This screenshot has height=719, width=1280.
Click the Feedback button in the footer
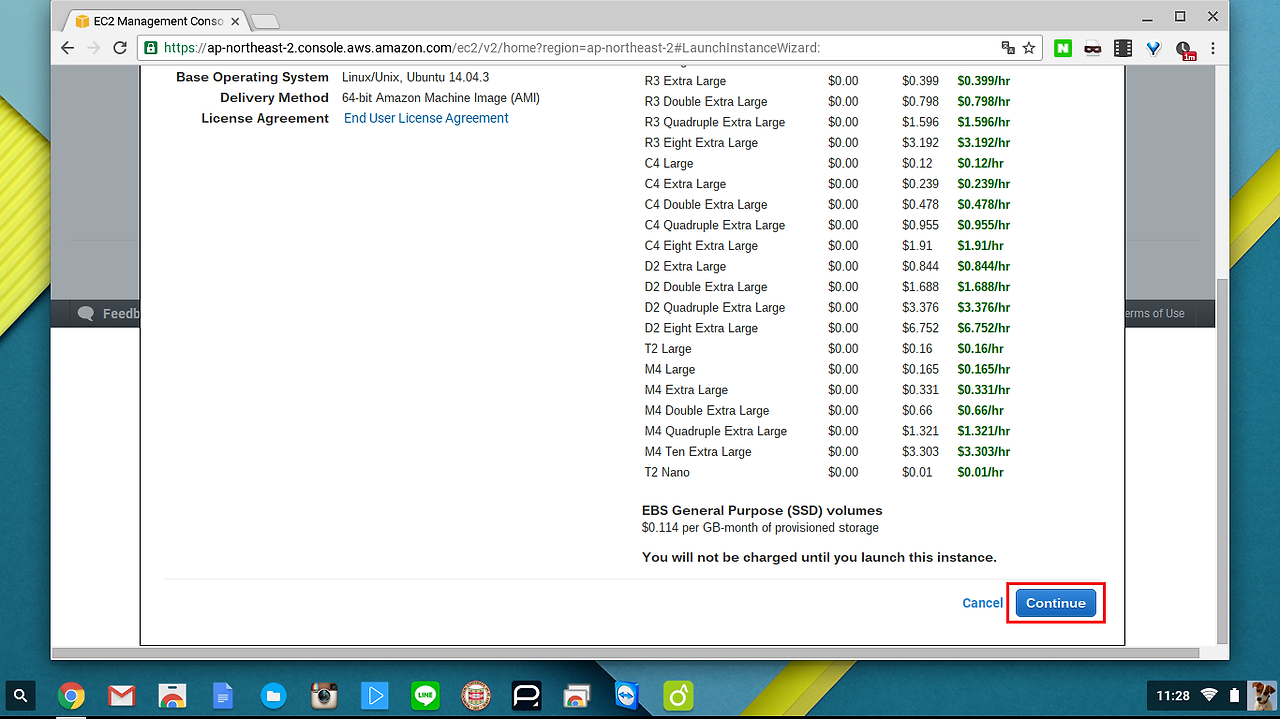(109, 313)
